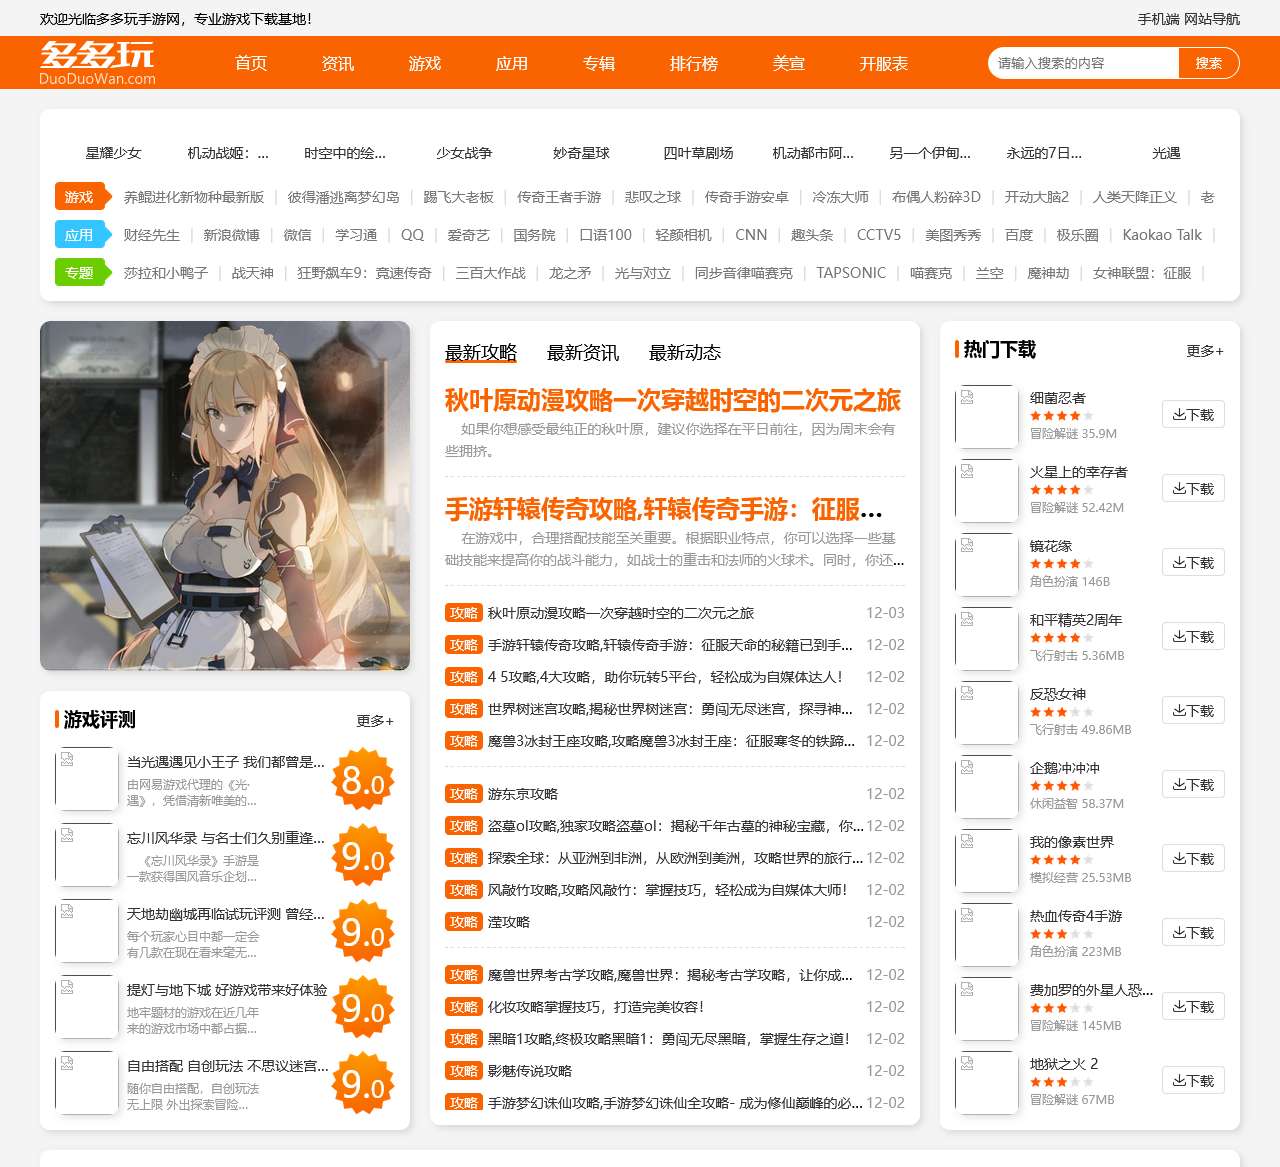
Task: Download 火星上的幸存者 game
Action: (x=1193, y=489)
